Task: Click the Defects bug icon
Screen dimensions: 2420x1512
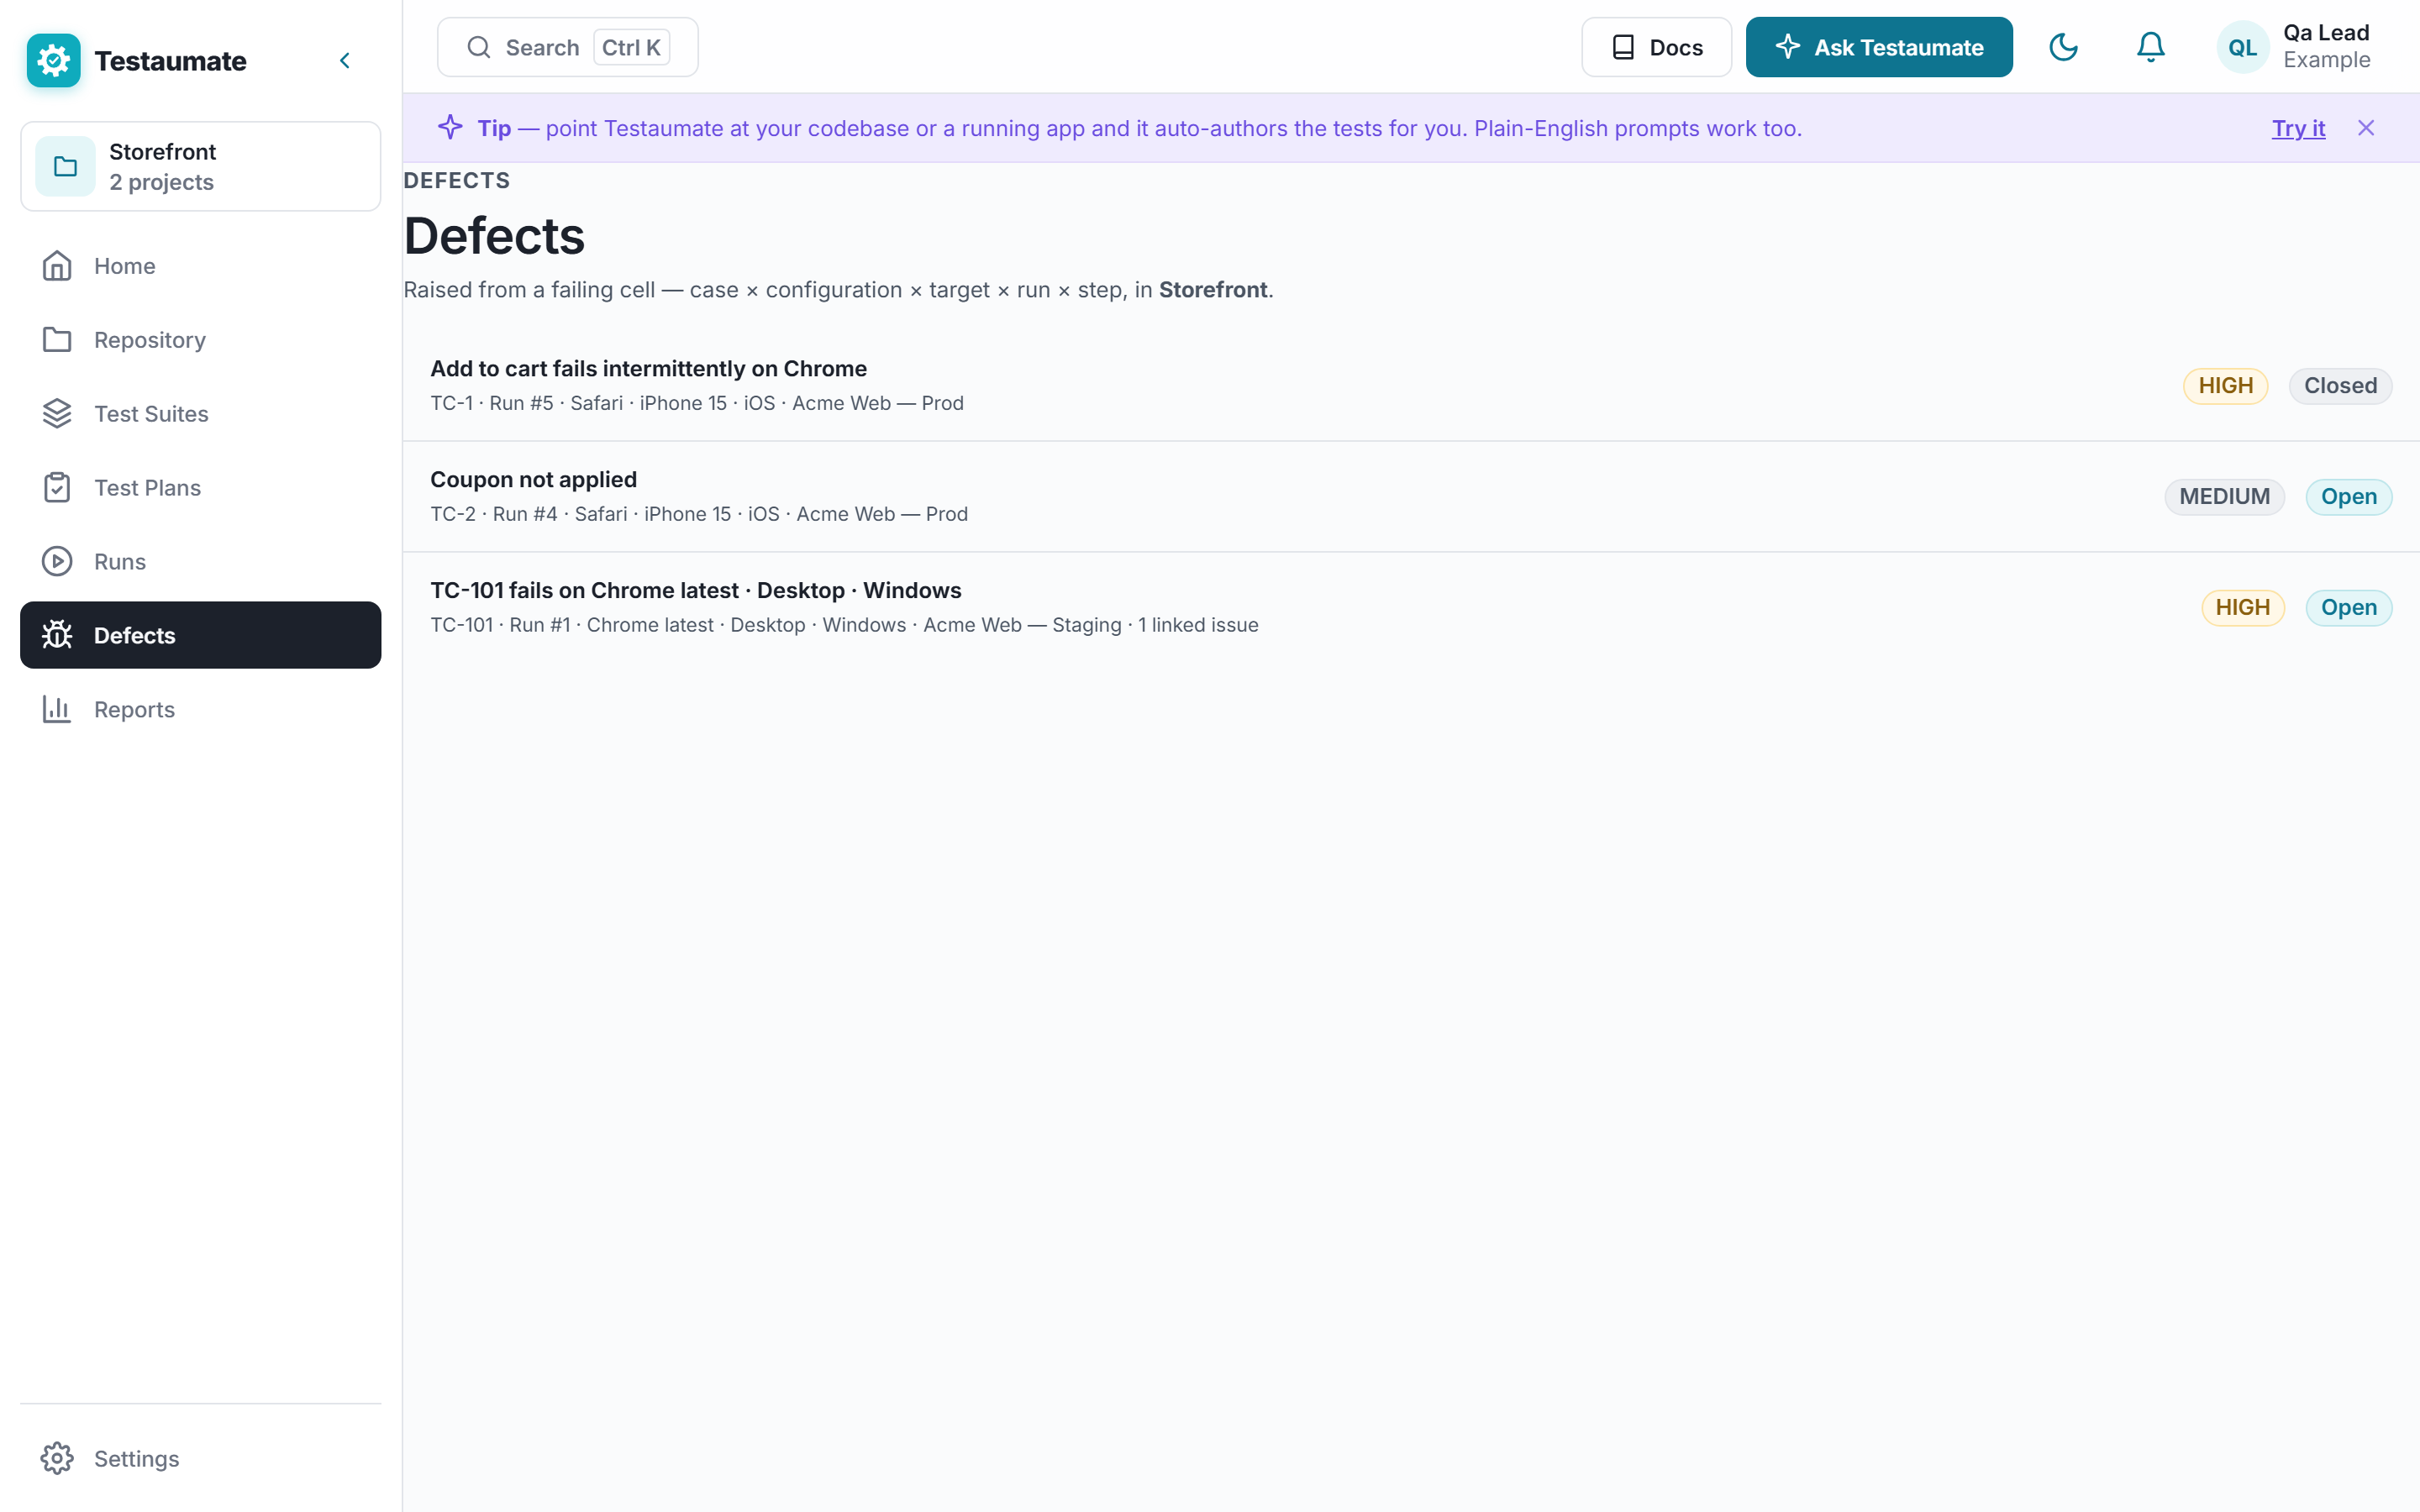Action: click(57, 635)
